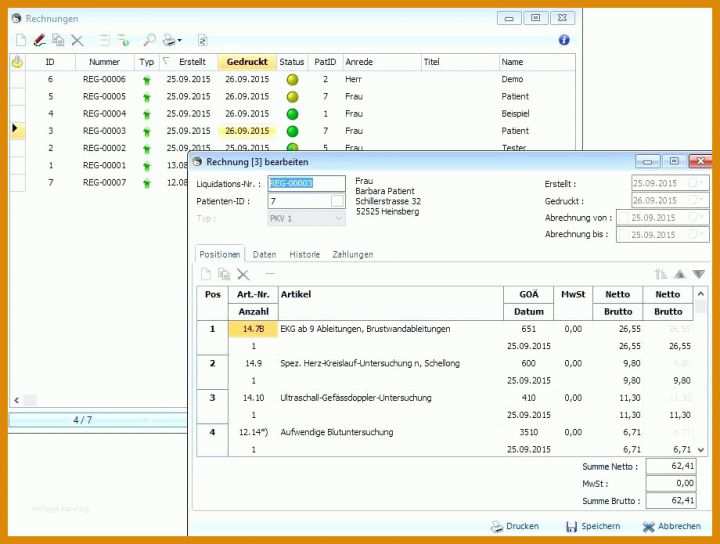Open the Typ dropdown showing PKV 1
This screenshot has width=720, height=544.
click(339, 219)
